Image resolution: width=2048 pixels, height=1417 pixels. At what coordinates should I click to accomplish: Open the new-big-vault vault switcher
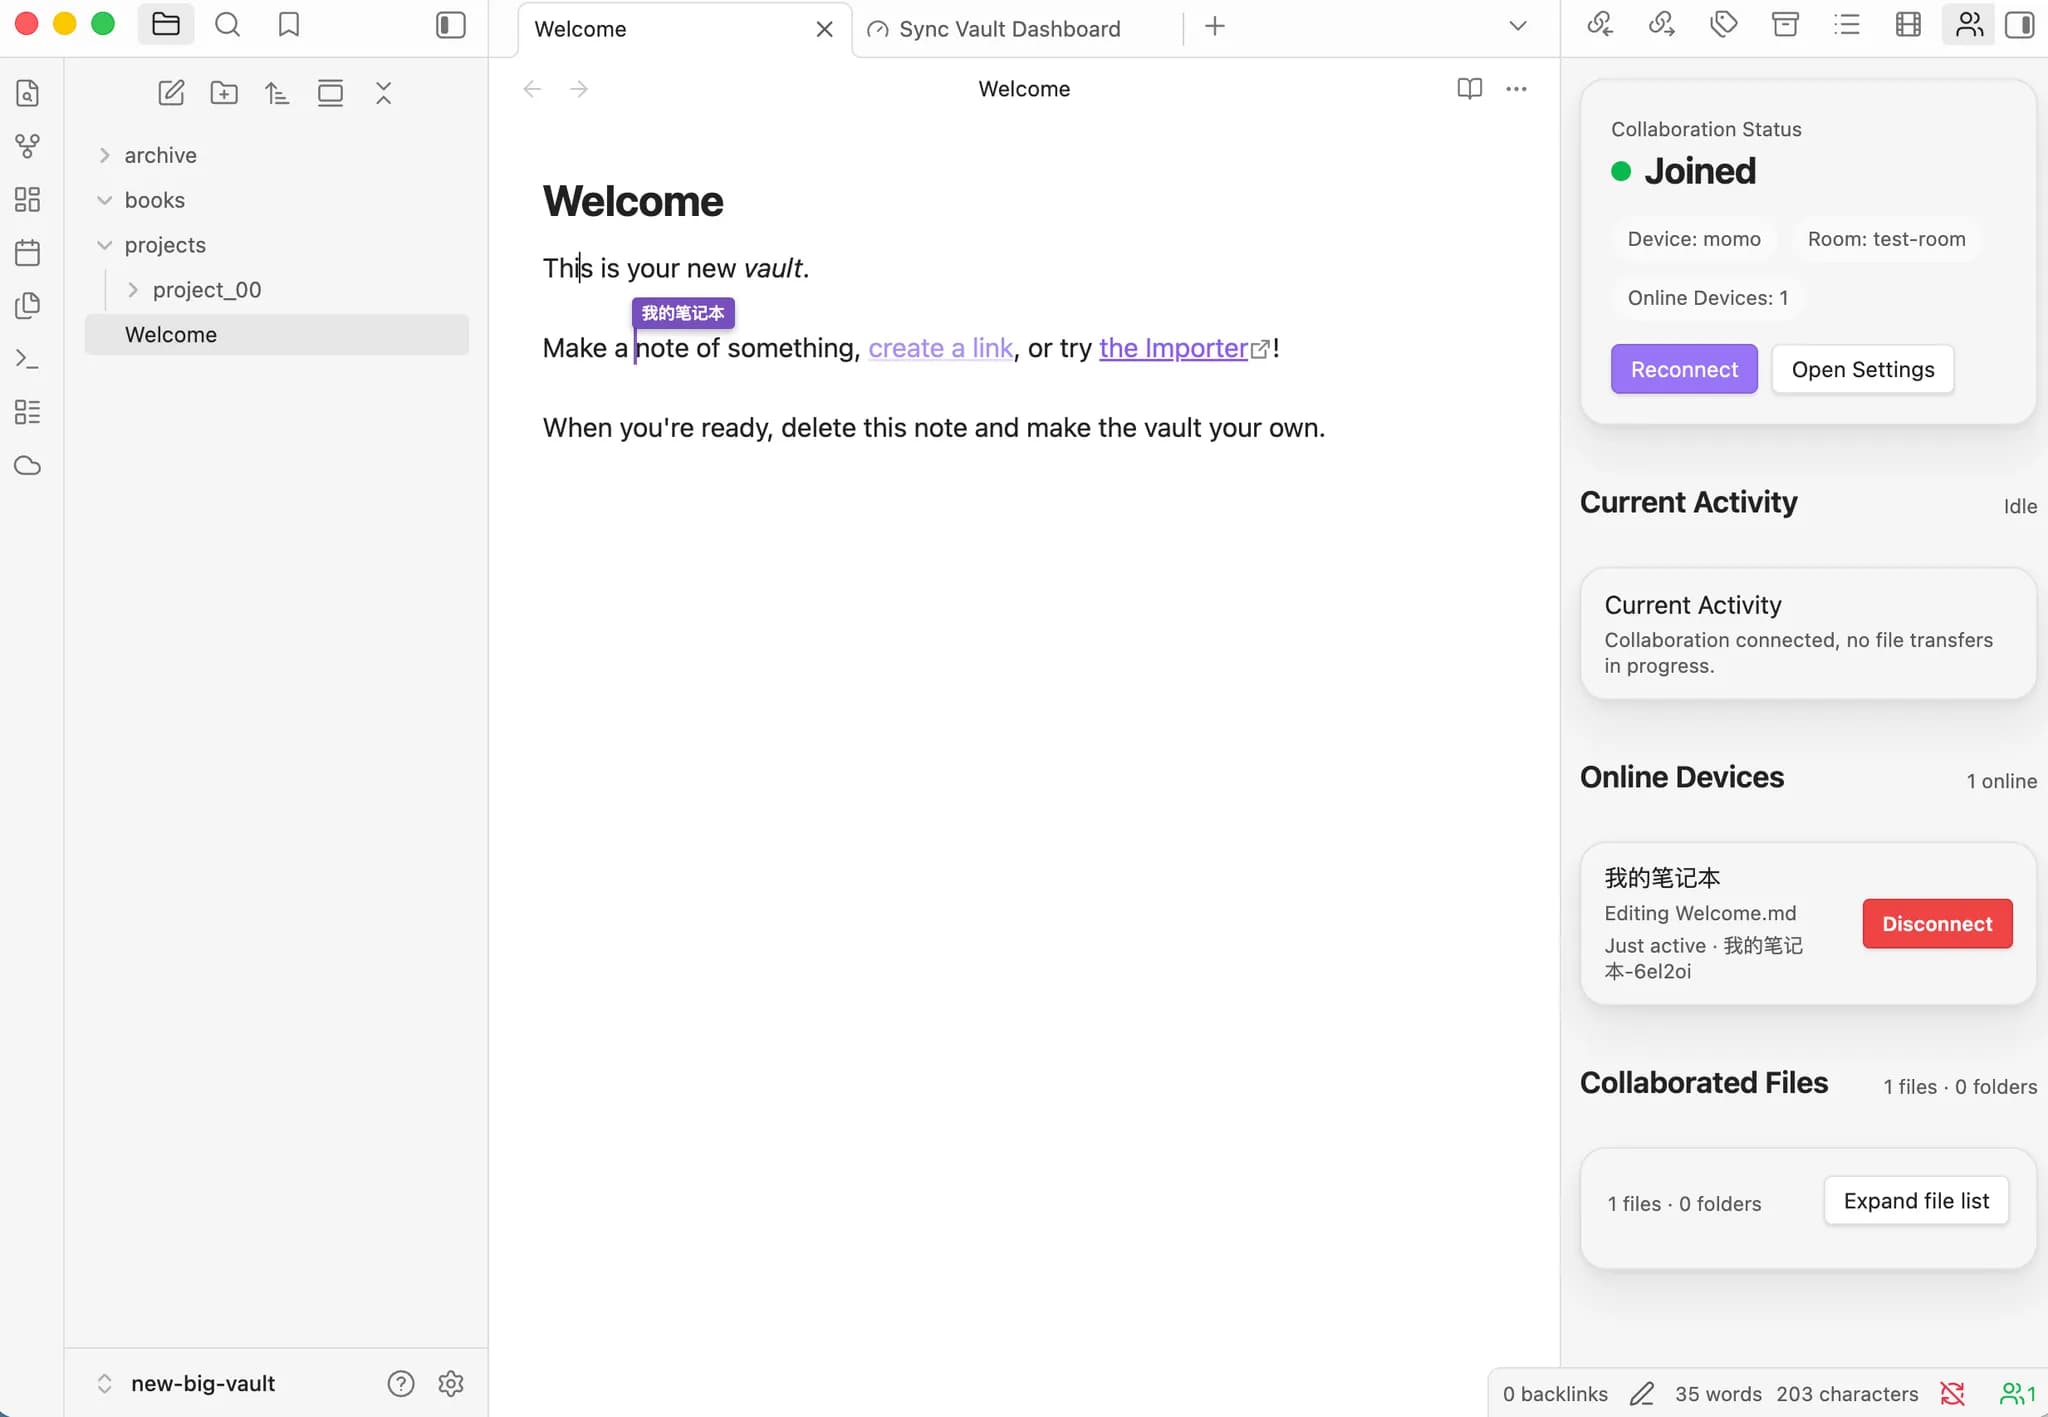185,1384
